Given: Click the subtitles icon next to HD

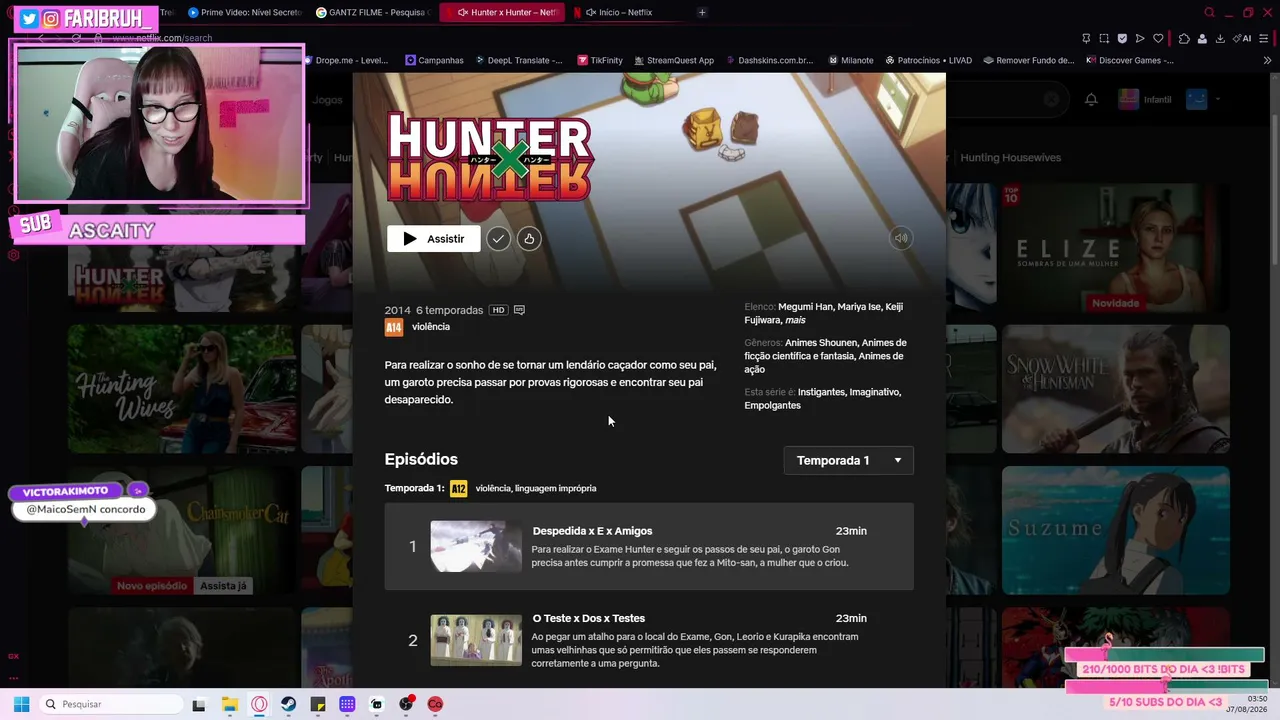Looking at the screenshot, I should [519, 310].
